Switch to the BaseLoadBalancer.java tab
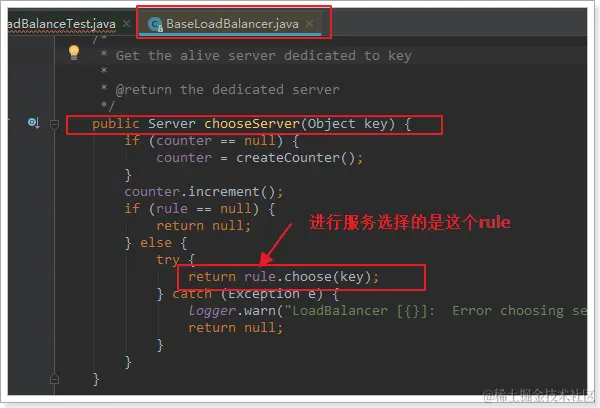Screen dimensions: 600x408 coord(232,24)
